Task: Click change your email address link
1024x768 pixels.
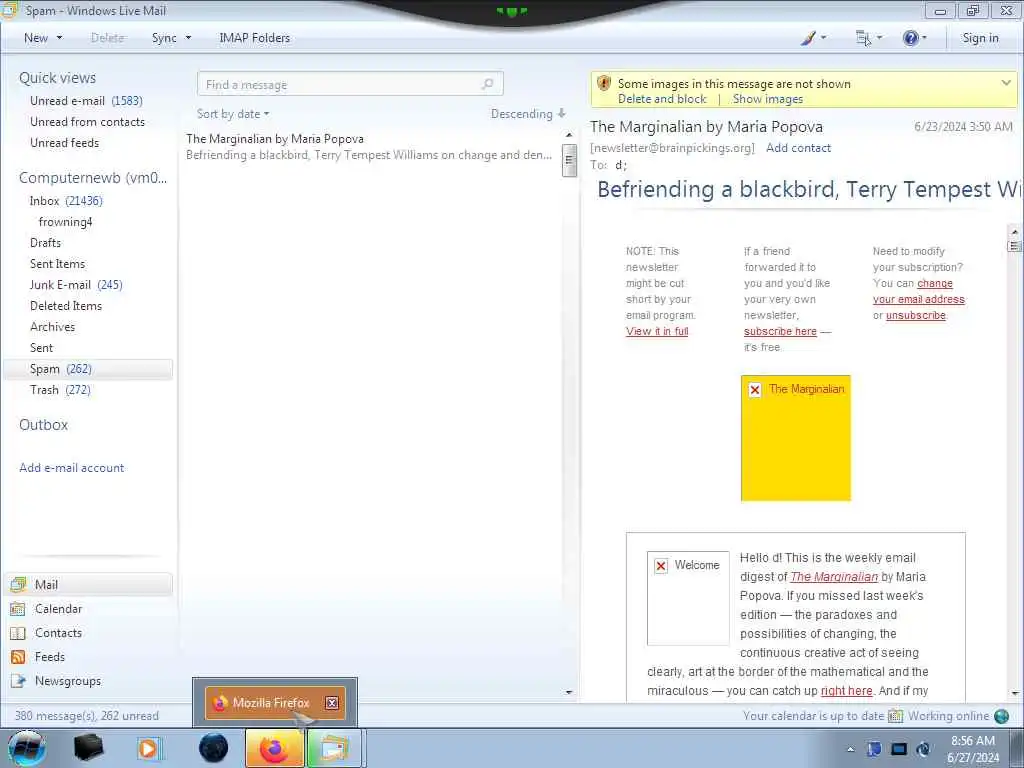Action: point(919,291)
